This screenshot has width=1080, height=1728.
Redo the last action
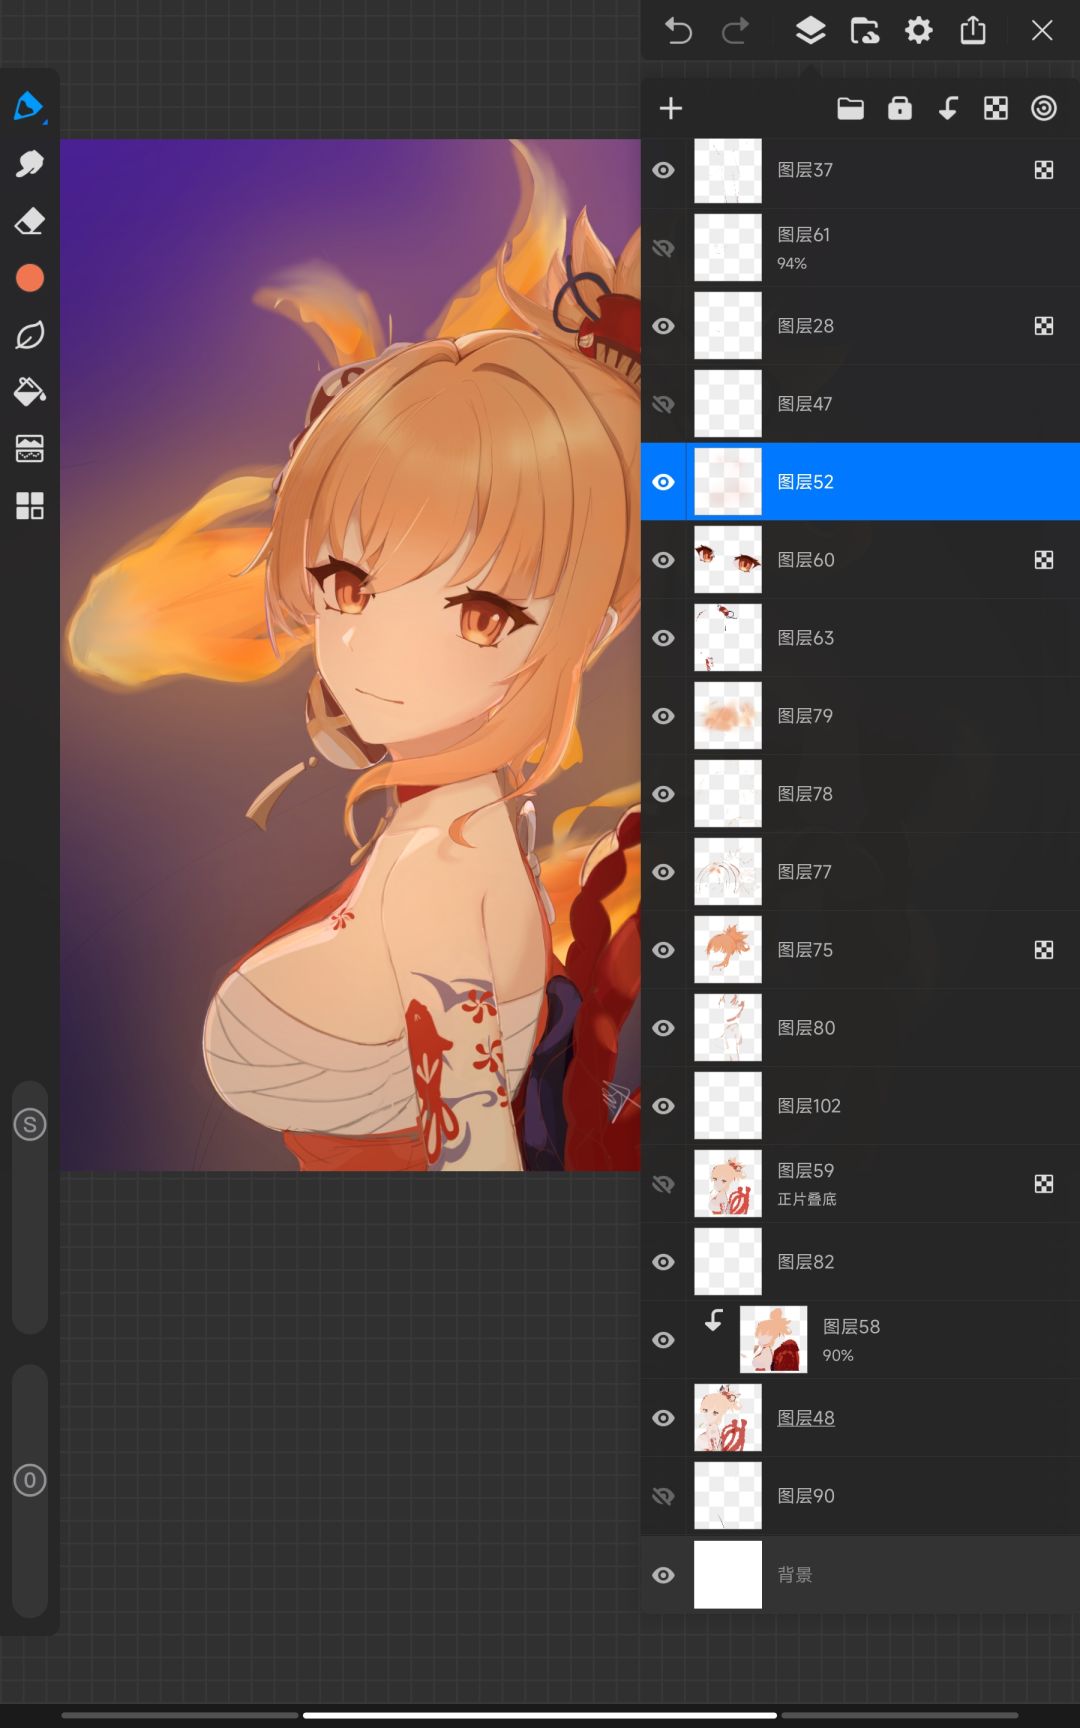click(735, 31)
